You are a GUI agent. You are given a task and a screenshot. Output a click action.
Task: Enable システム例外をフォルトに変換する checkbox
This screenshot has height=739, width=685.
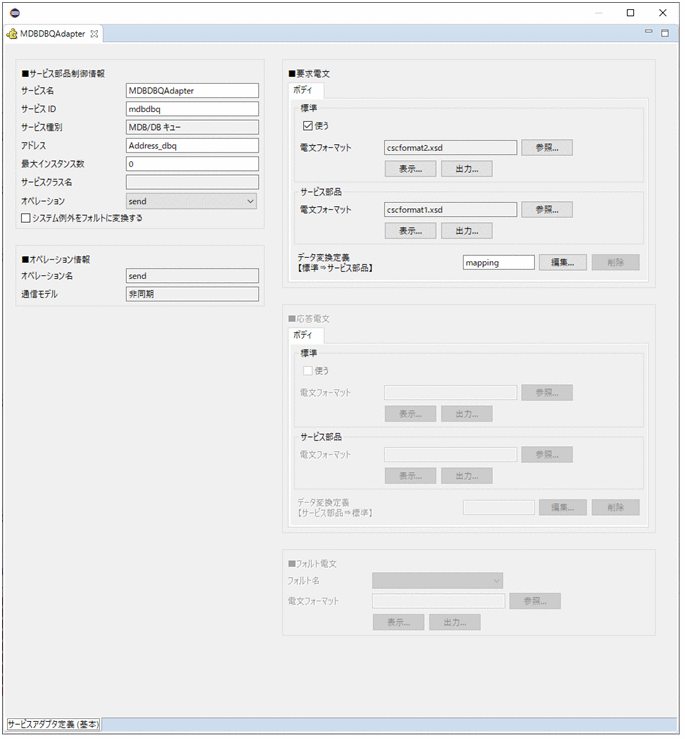click(27, 218)
